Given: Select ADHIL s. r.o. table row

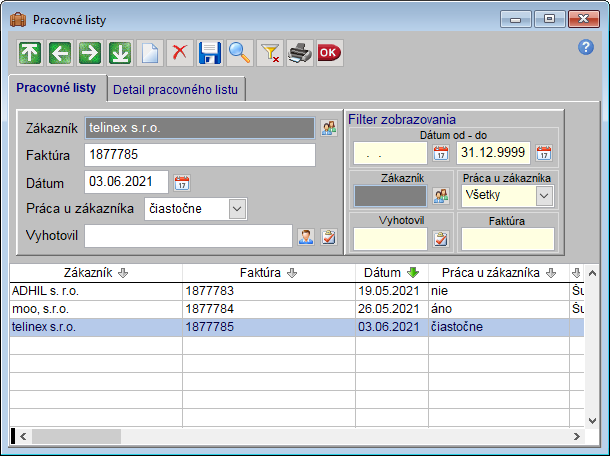Looking at the screenshot, I should tap(95, 290).
